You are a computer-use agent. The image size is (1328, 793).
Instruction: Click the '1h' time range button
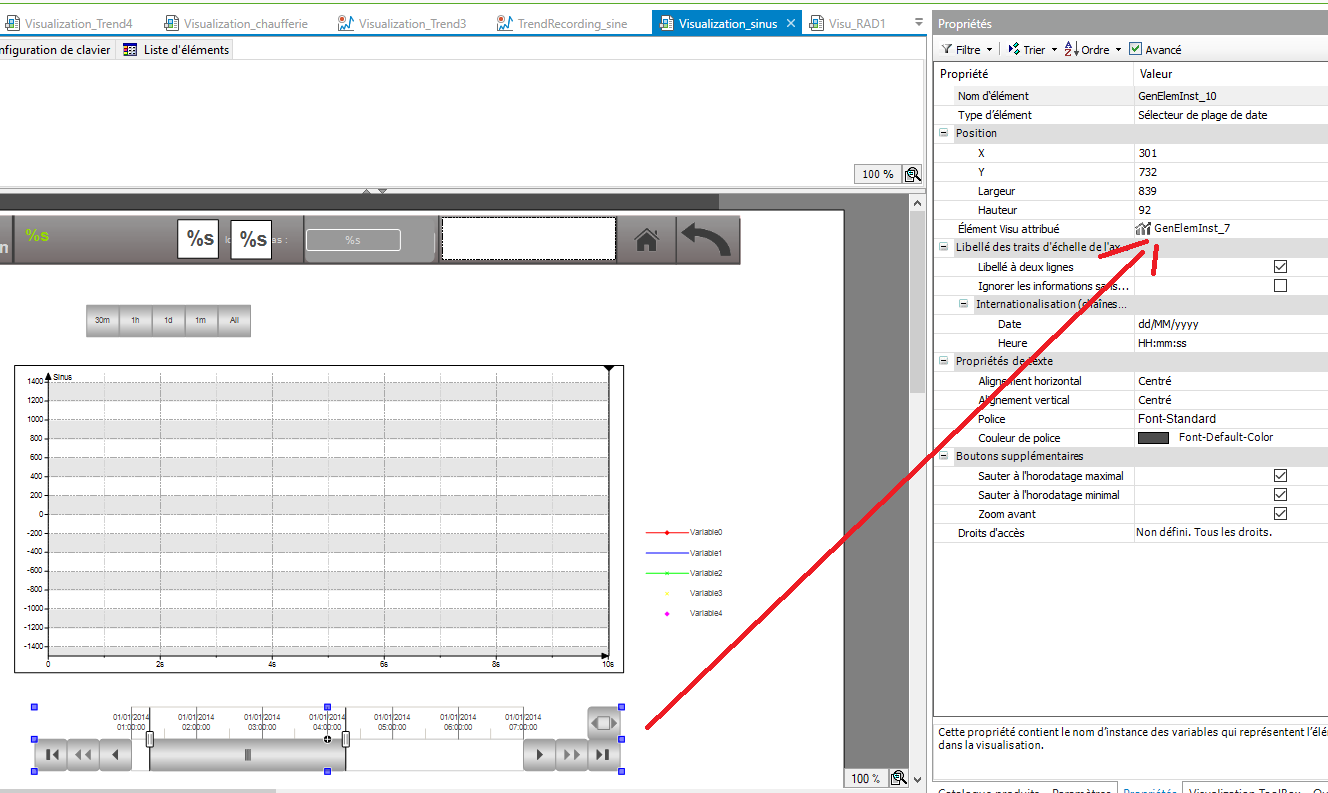click(135, 321)
